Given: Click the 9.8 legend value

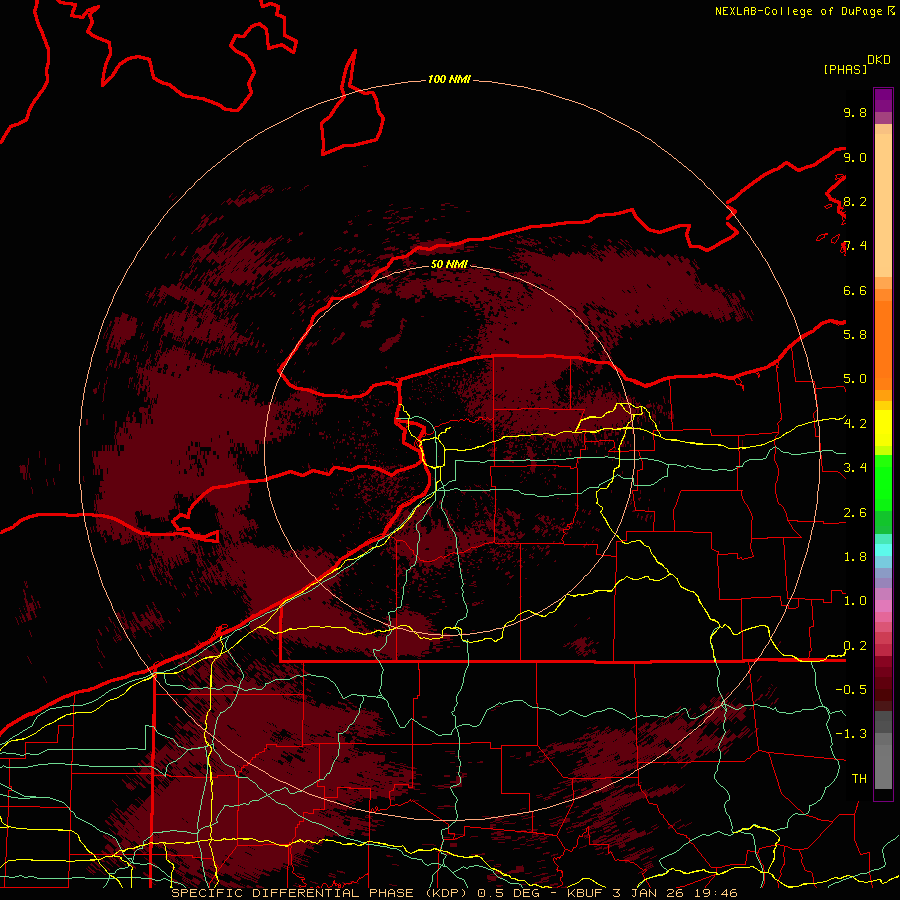Looking at the screenshot, I should (855, 112).
